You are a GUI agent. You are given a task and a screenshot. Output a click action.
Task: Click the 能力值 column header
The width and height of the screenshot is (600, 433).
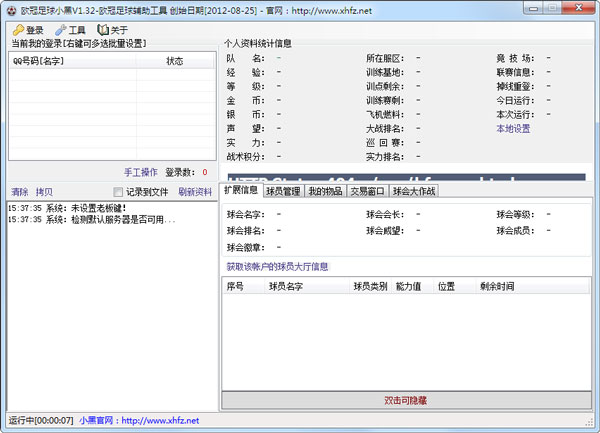412,286
